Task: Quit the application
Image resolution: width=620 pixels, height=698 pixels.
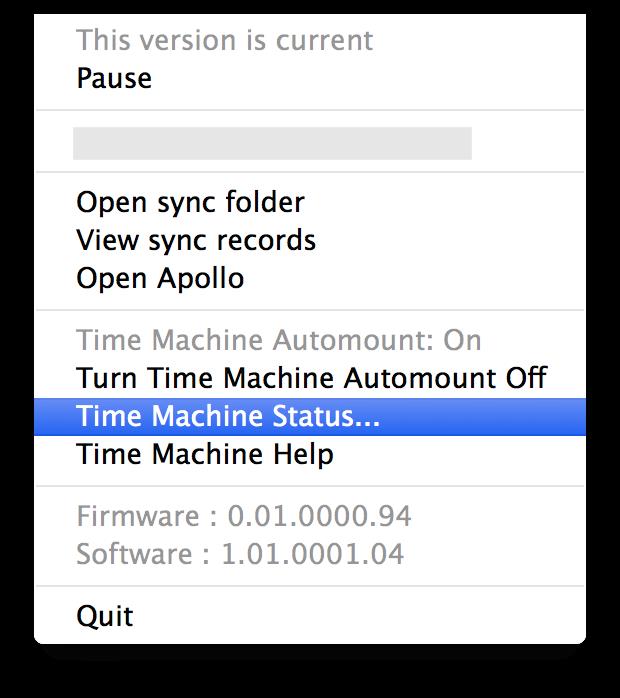Action: 310,617
